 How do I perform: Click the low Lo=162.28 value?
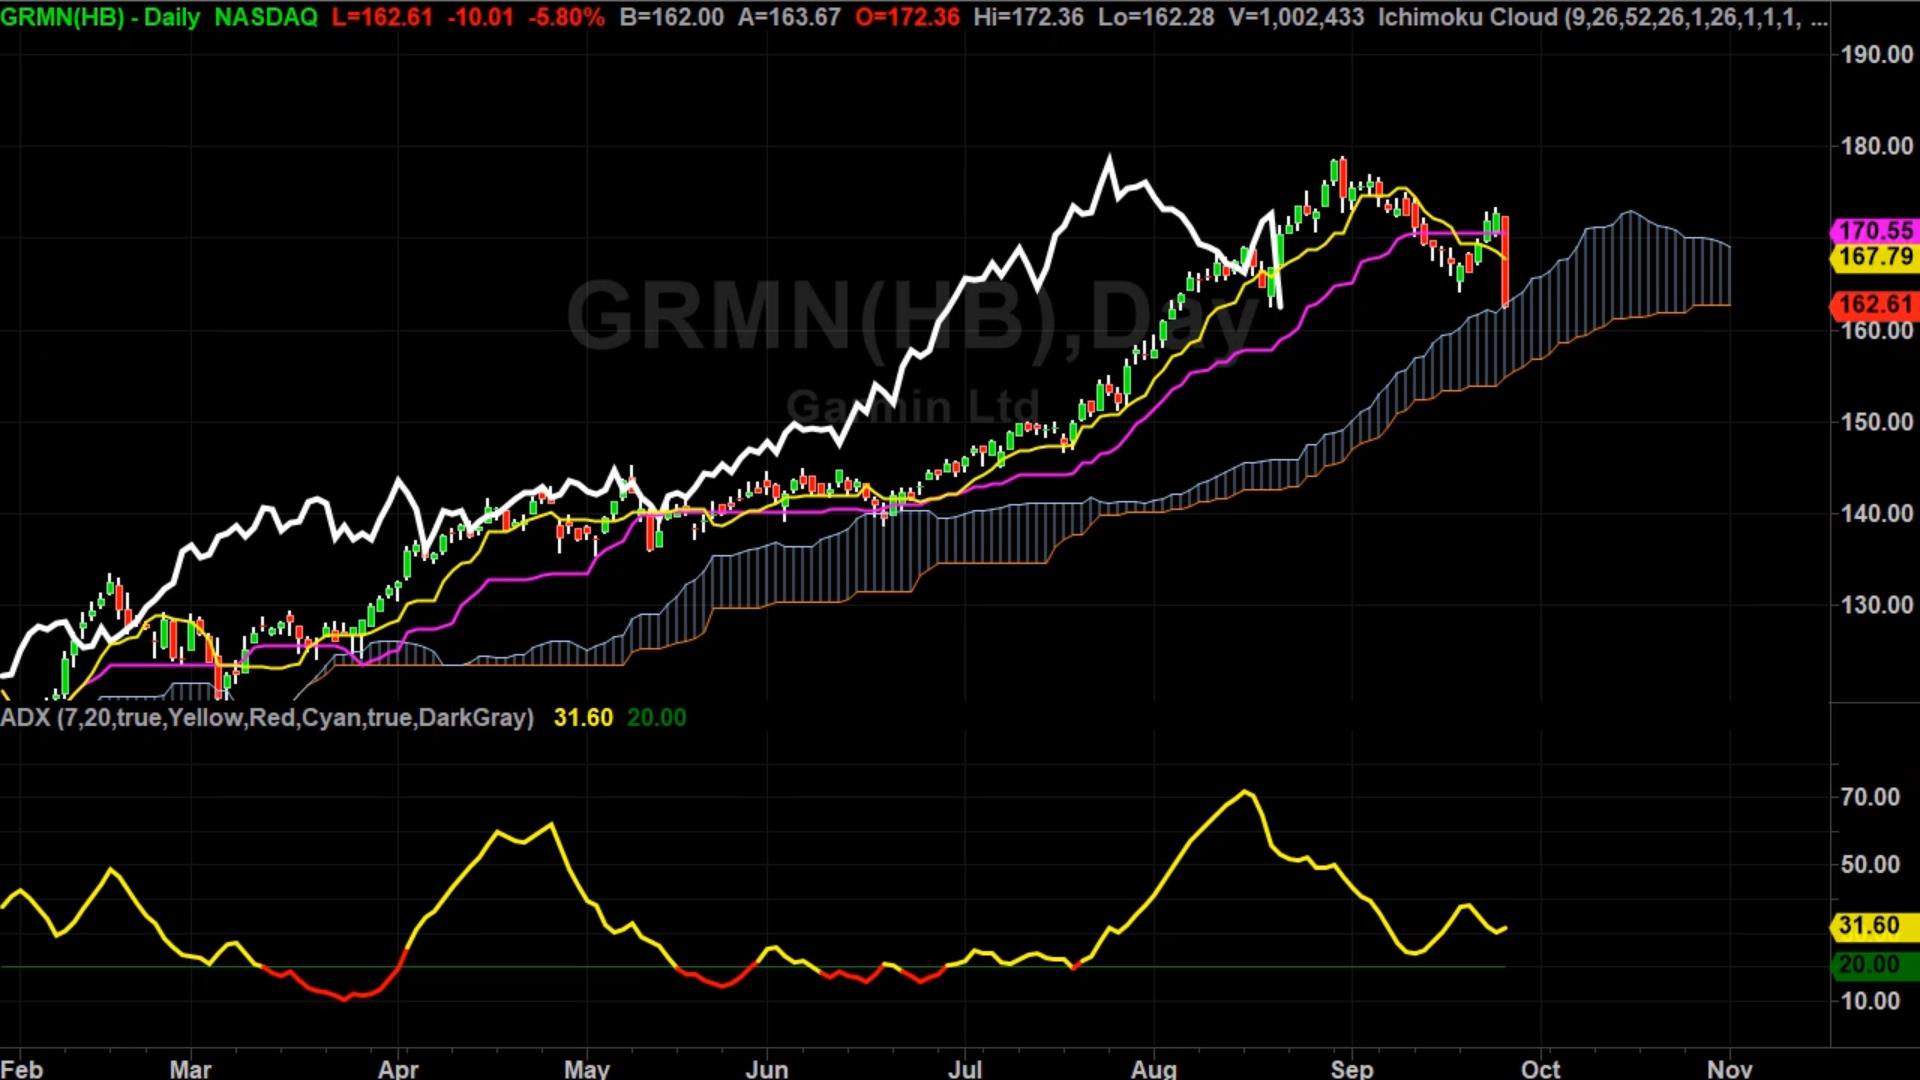pyautogui.click(x=1156, y=17)
